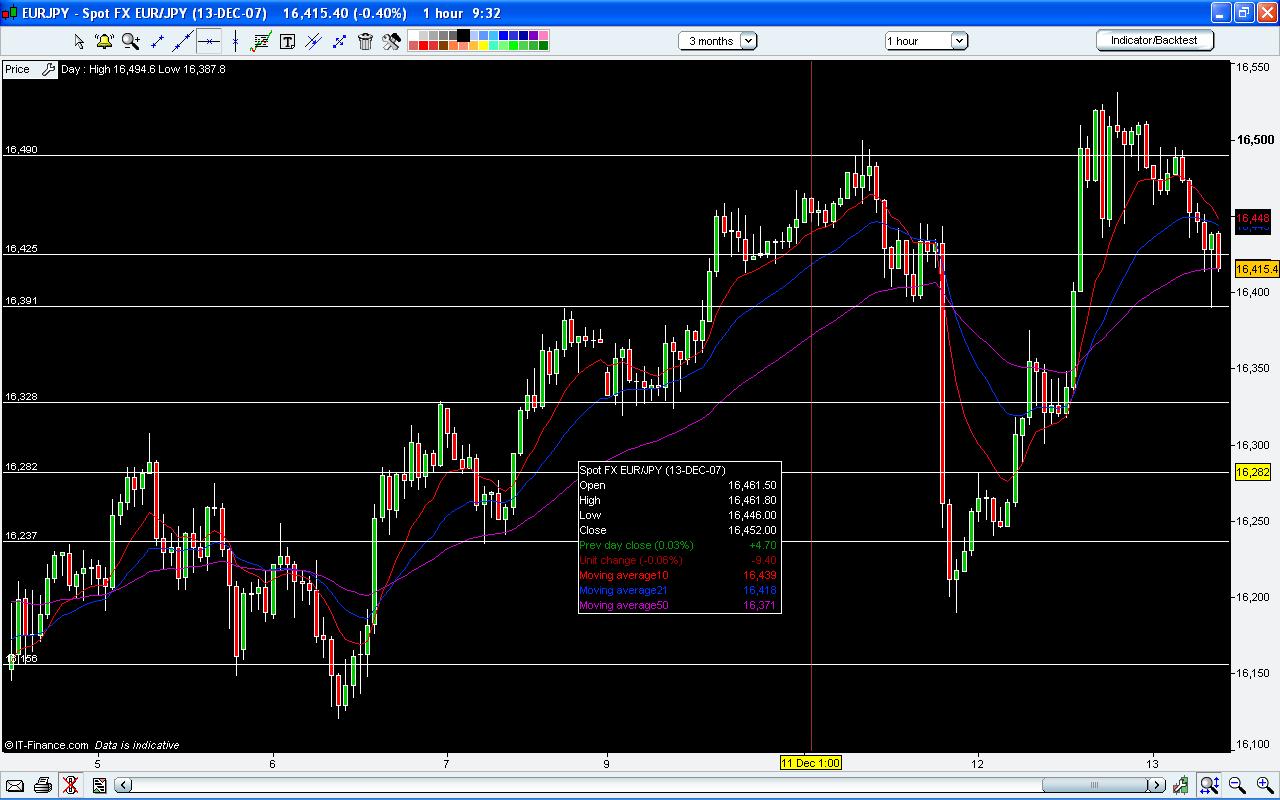Image resolution: width=1280 pixels, height=800 pixels.
Task: Click the 16,500 value on price axis
Action: click(x=1255, y=140)
